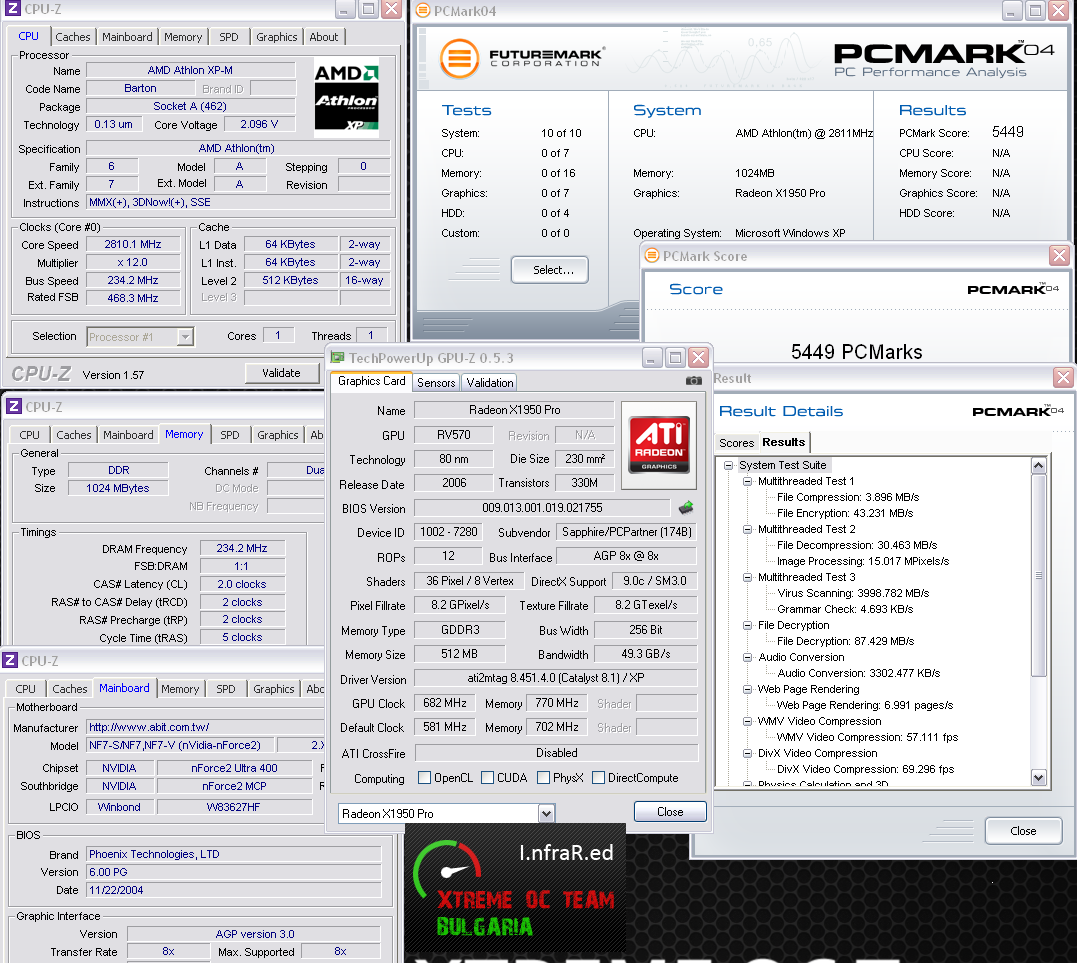Toggle the DirectCompute checkbox
The height and width of the screenshot is (963, 1077).
click(598, 778)
